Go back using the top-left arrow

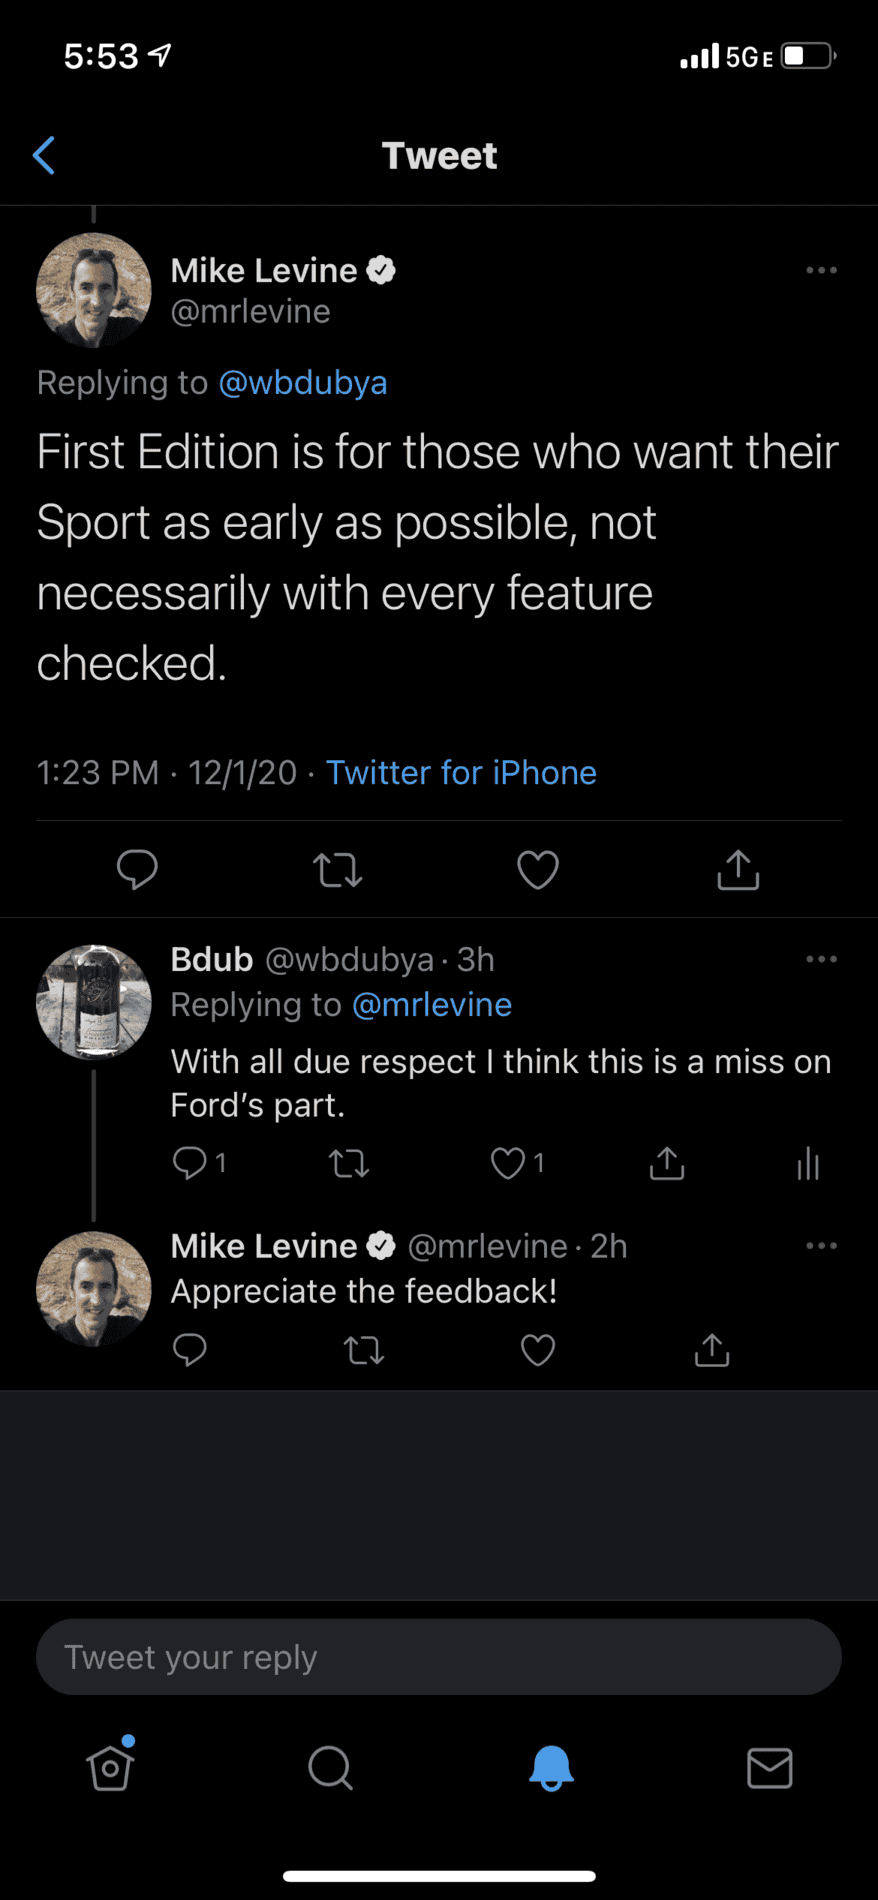pos(44,156)
